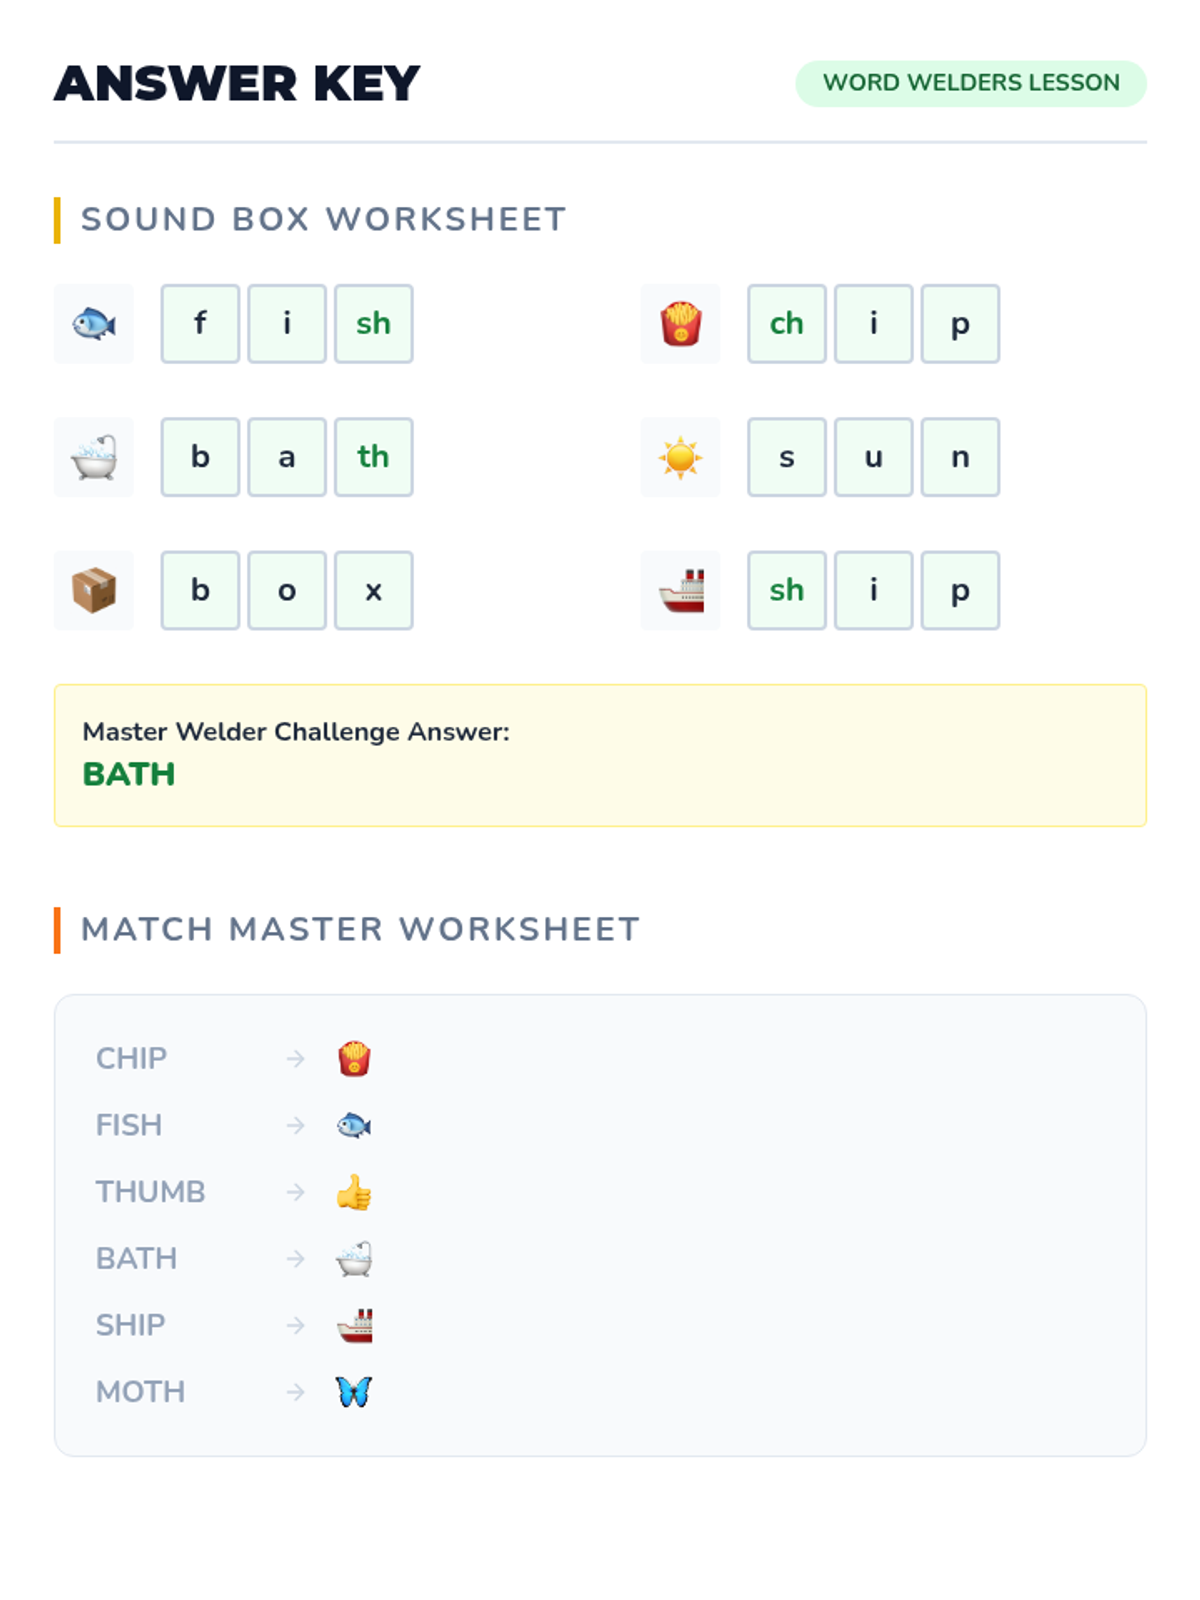Select the 'x' sound box in box
Viewport: 1200px width, 1600px height.
click(374, 590)
